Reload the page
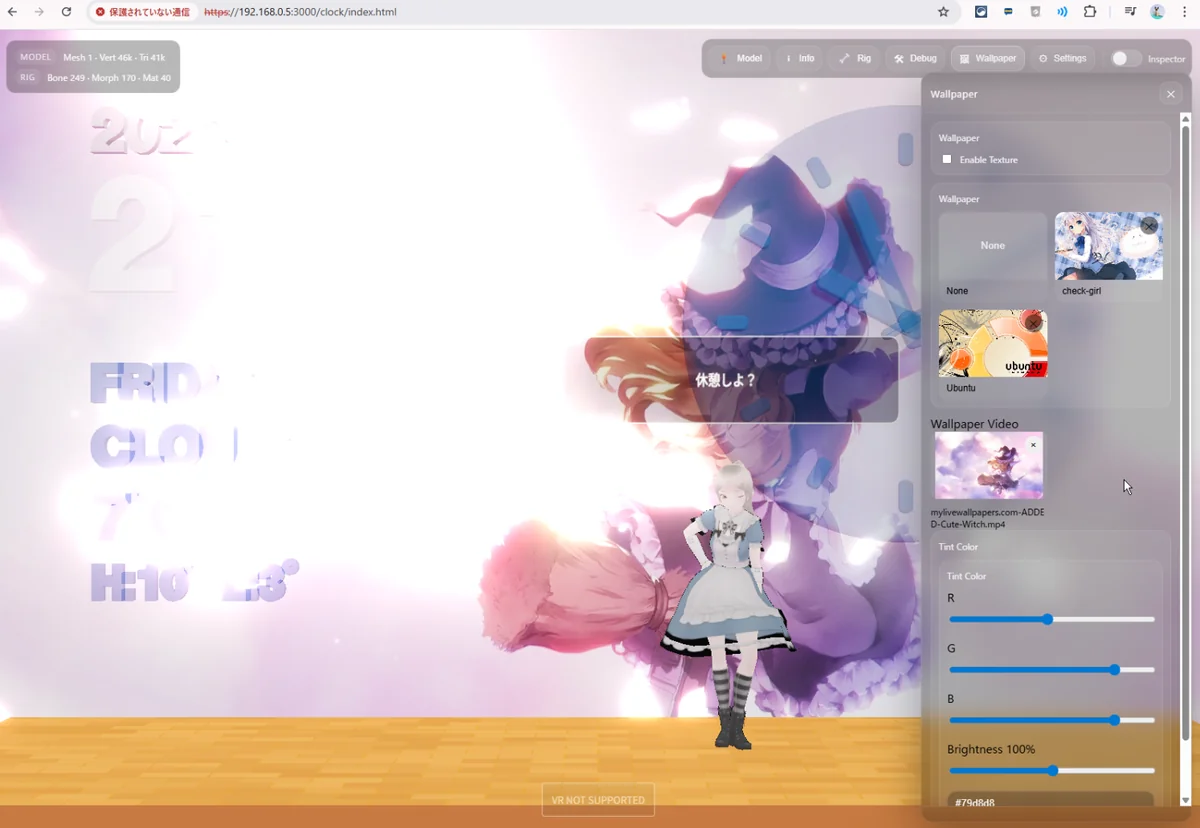This screenshot has width=1200, height=828. point(66,12)
